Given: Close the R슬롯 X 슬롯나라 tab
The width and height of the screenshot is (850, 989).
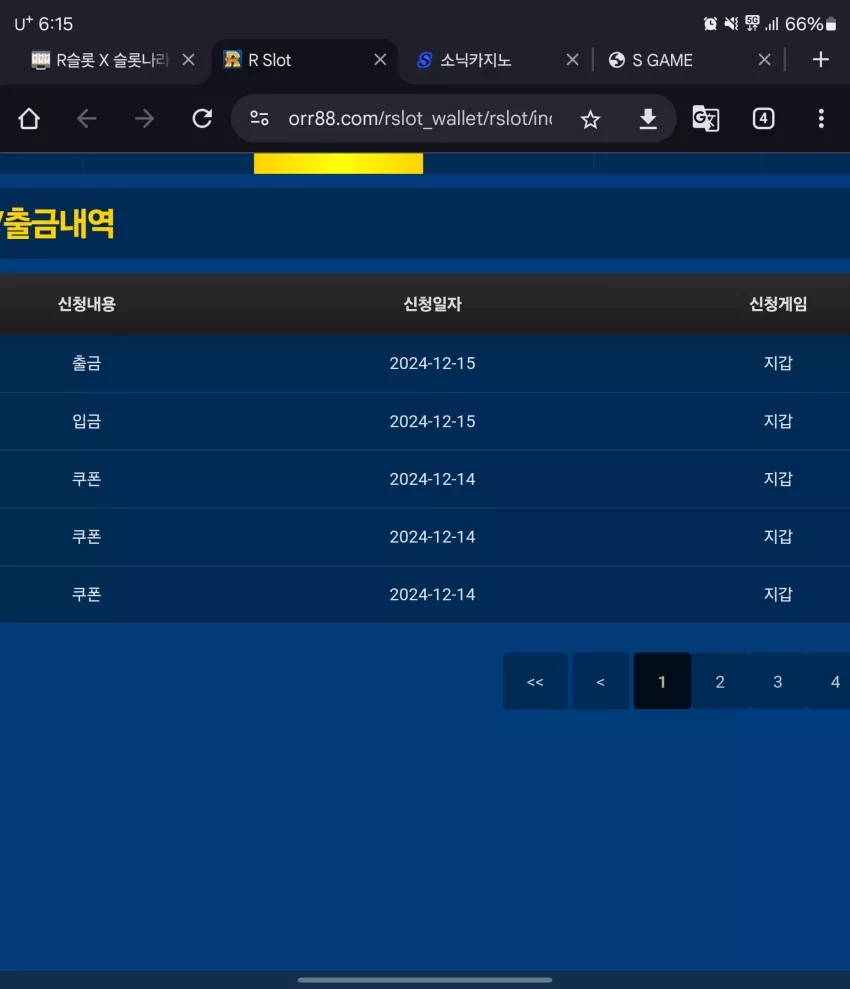Looking at the screenshot, I should (x=188, y=60).
